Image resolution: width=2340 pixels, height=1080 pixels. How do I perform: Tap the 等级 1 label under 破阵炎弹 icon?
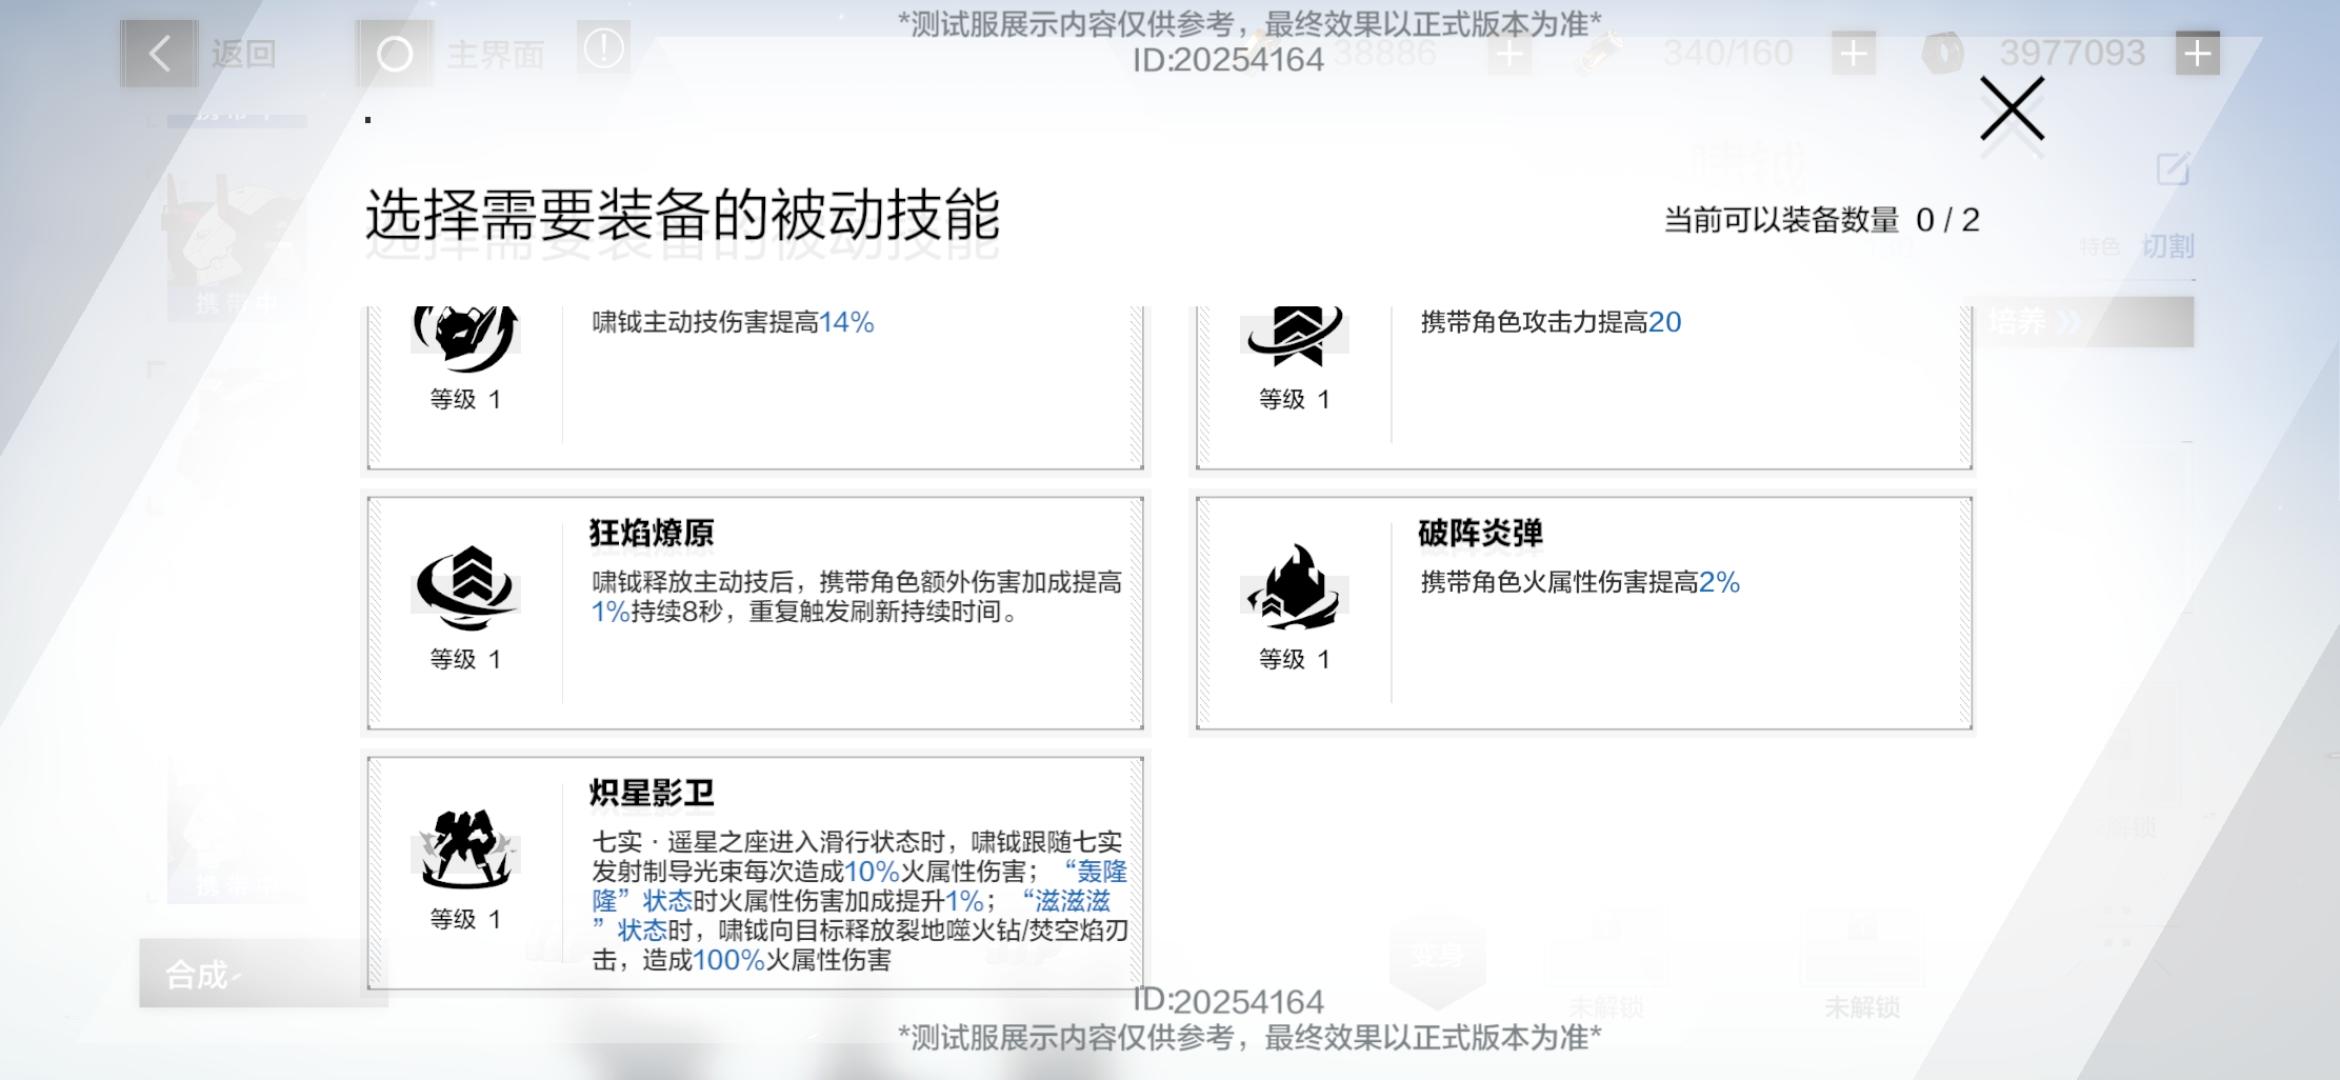1294,659
